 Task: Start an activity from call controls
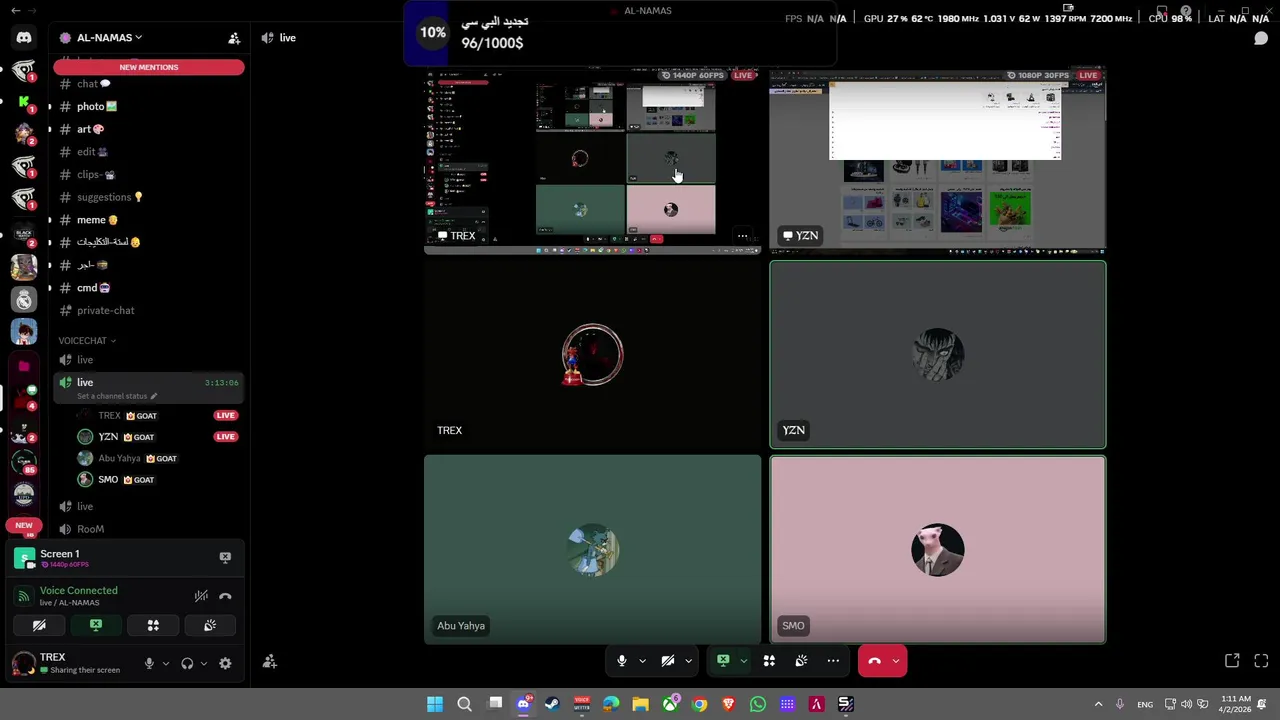[x=769, y=661]
